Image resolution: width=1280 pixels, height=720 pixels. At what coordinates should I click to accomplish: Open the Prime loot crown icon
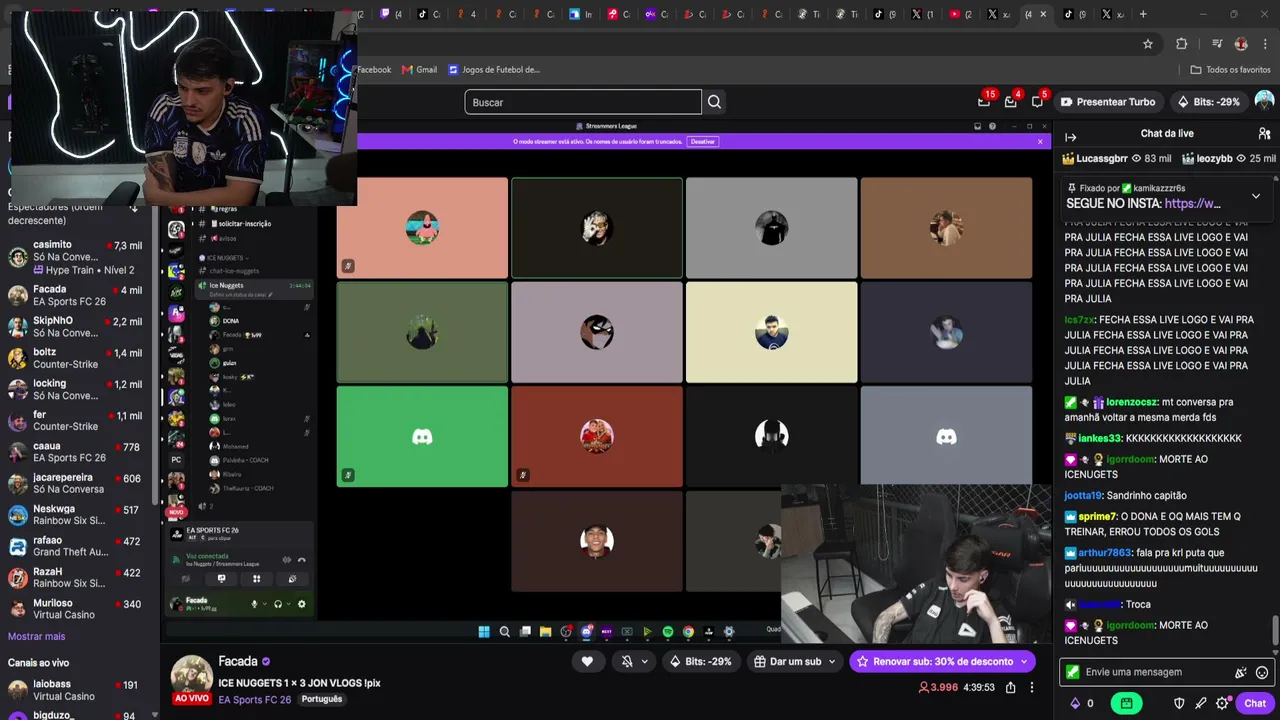(984, 101)
